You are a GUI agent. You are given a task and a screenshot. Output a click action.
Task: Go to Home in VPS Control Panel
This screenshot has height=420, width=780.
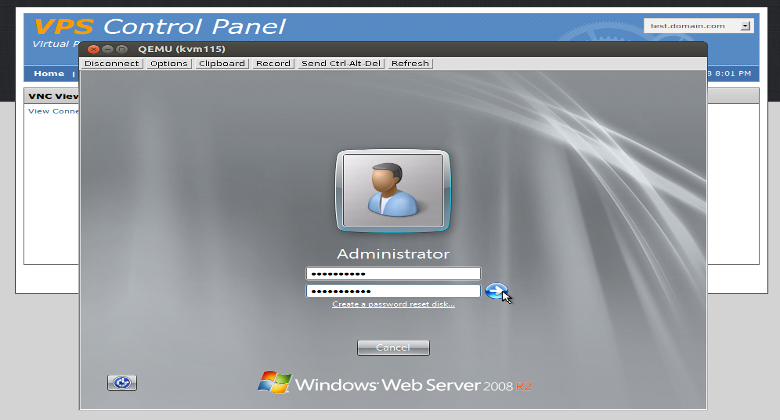click(x=49, y=74)
